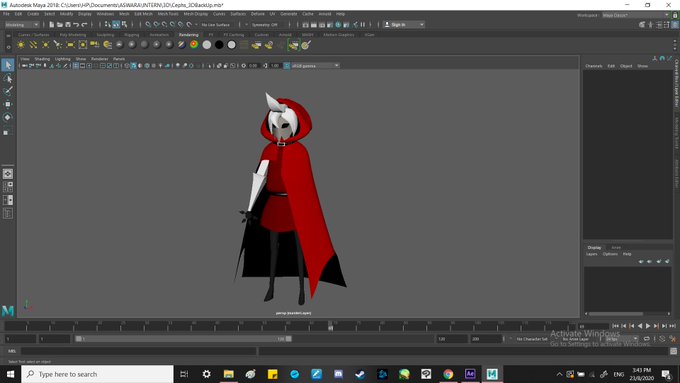Open the Shading viewport panel menu
Viewport: 680px width, 383px height.
pos(42,59)
